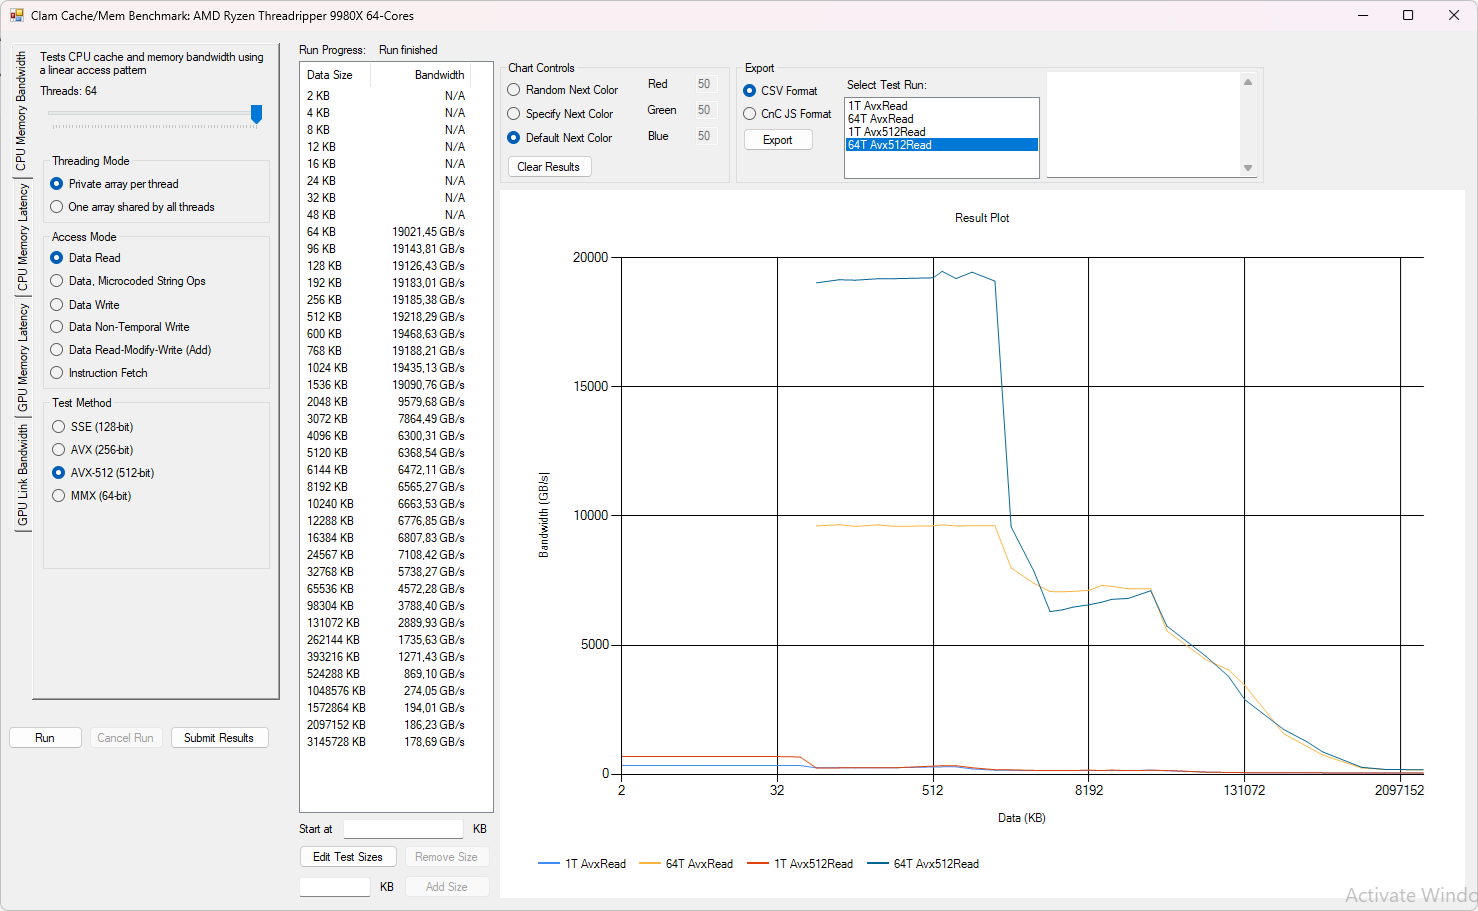Select Random Next Color option

tap(563, 90)
